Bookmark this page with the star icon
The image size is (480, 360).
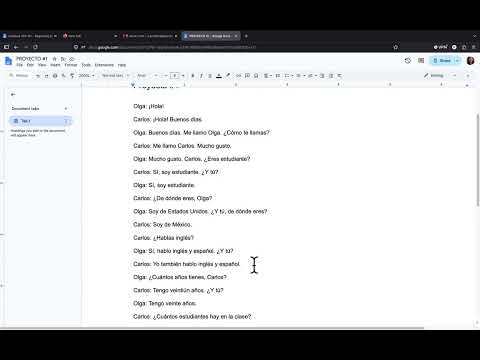pyautogui.click(x=396, y=47)
